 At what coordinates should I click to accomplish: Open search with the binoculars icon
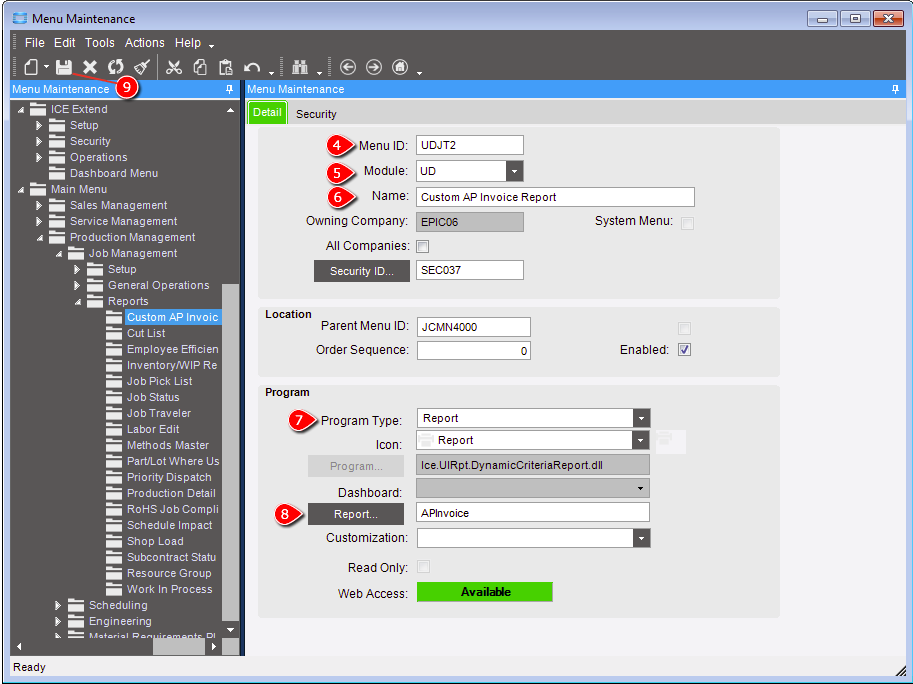click(x=300, y=67)
